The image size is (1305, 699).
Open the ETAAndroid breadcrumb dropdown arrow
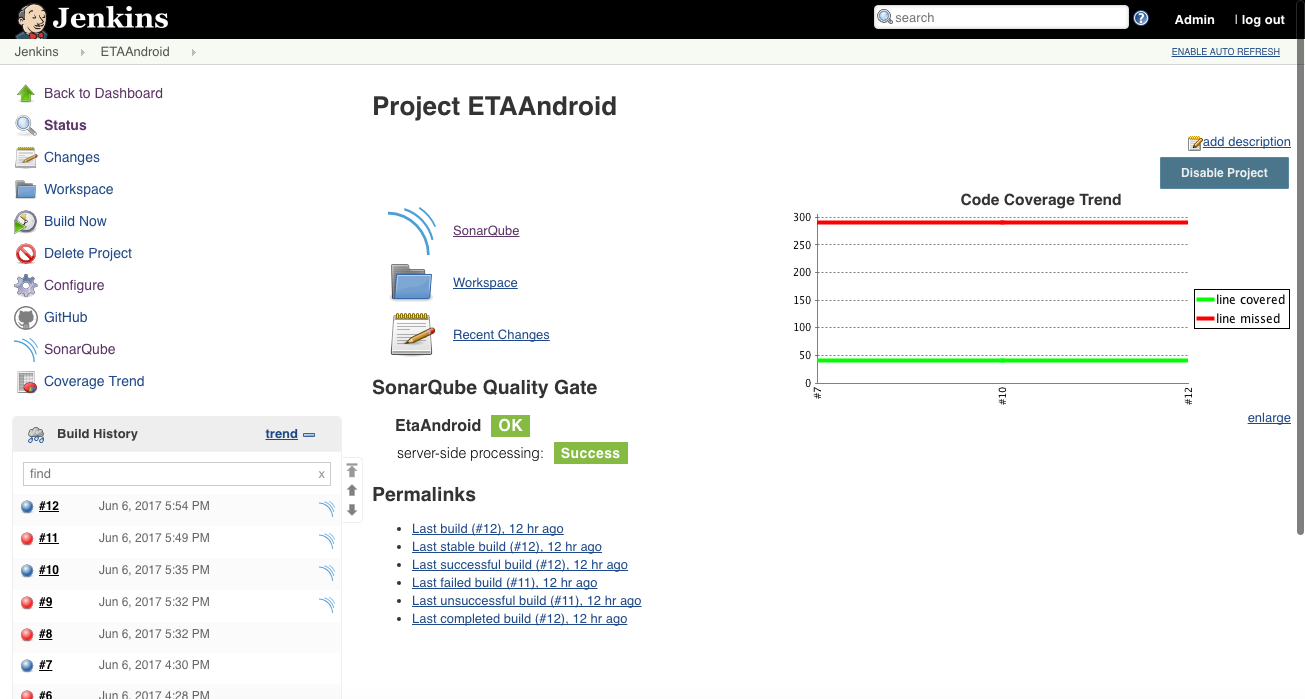point(193,52)
